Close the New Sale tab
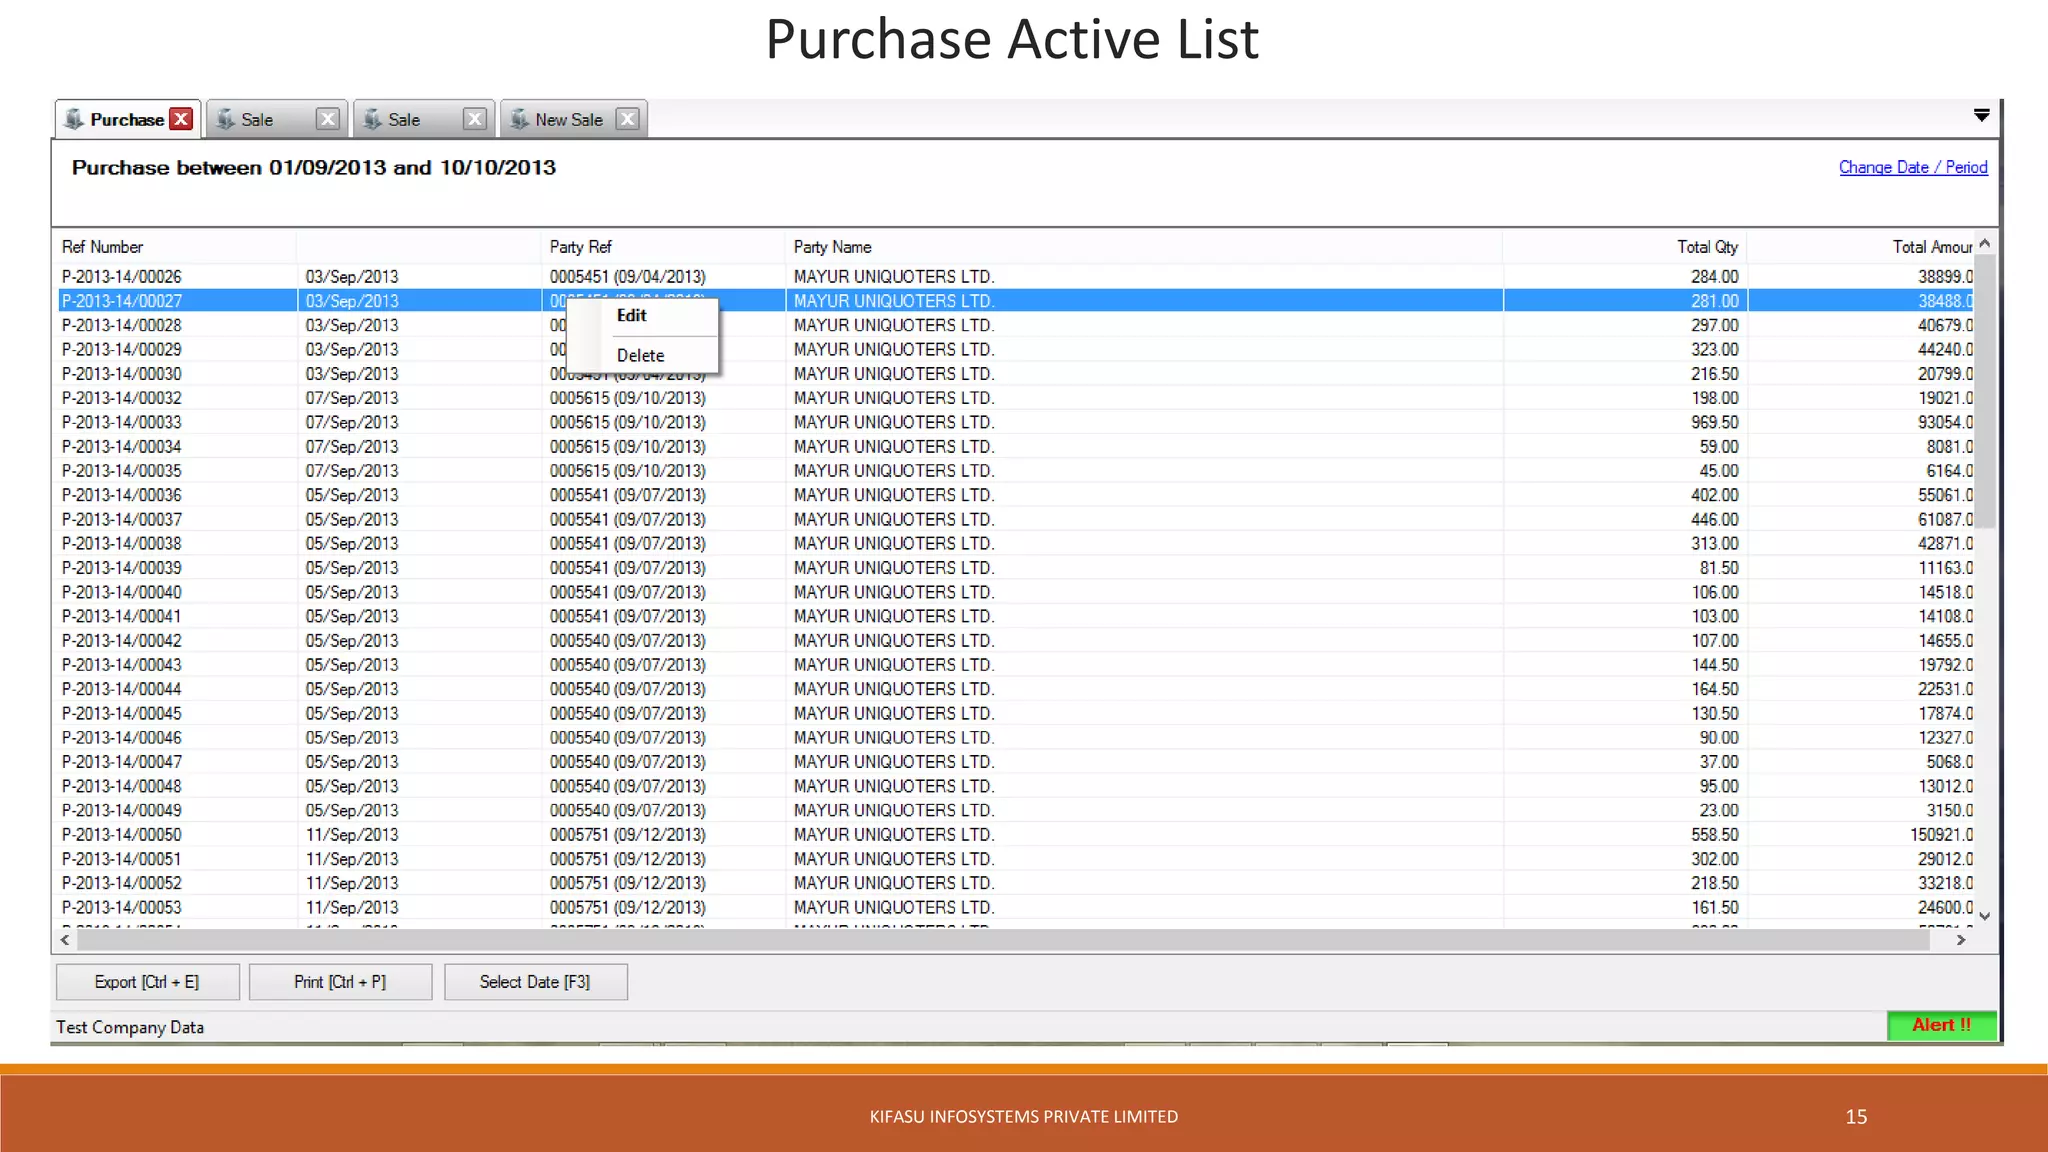The image size is (2048, 1152). coord(627,119)
